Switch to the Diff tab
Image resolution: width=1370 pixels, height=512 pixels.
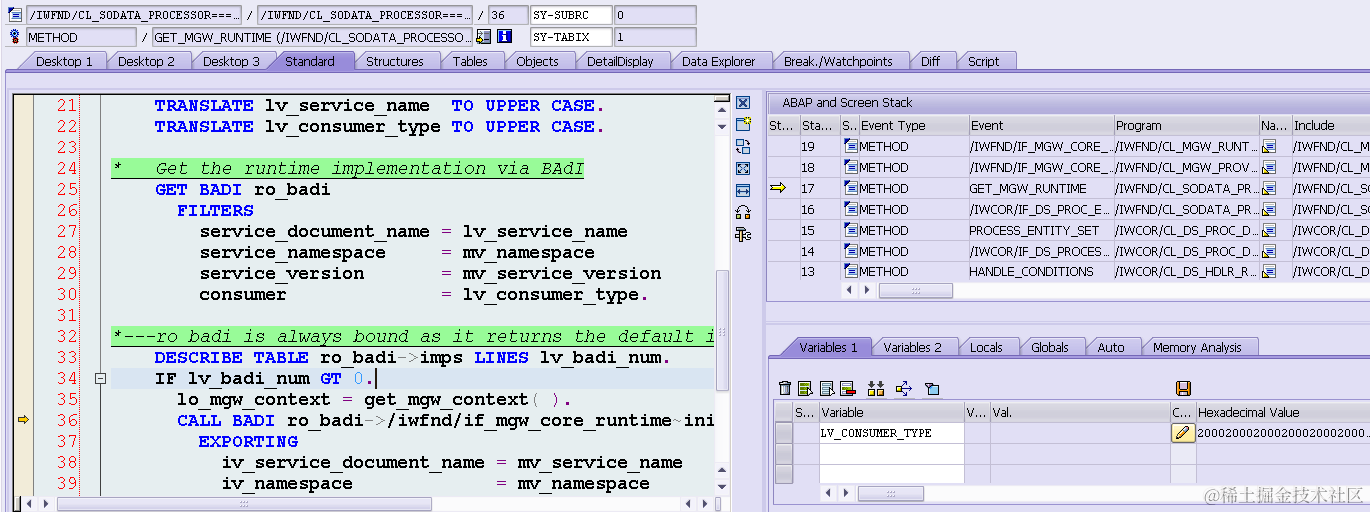(x=930, y=61)
